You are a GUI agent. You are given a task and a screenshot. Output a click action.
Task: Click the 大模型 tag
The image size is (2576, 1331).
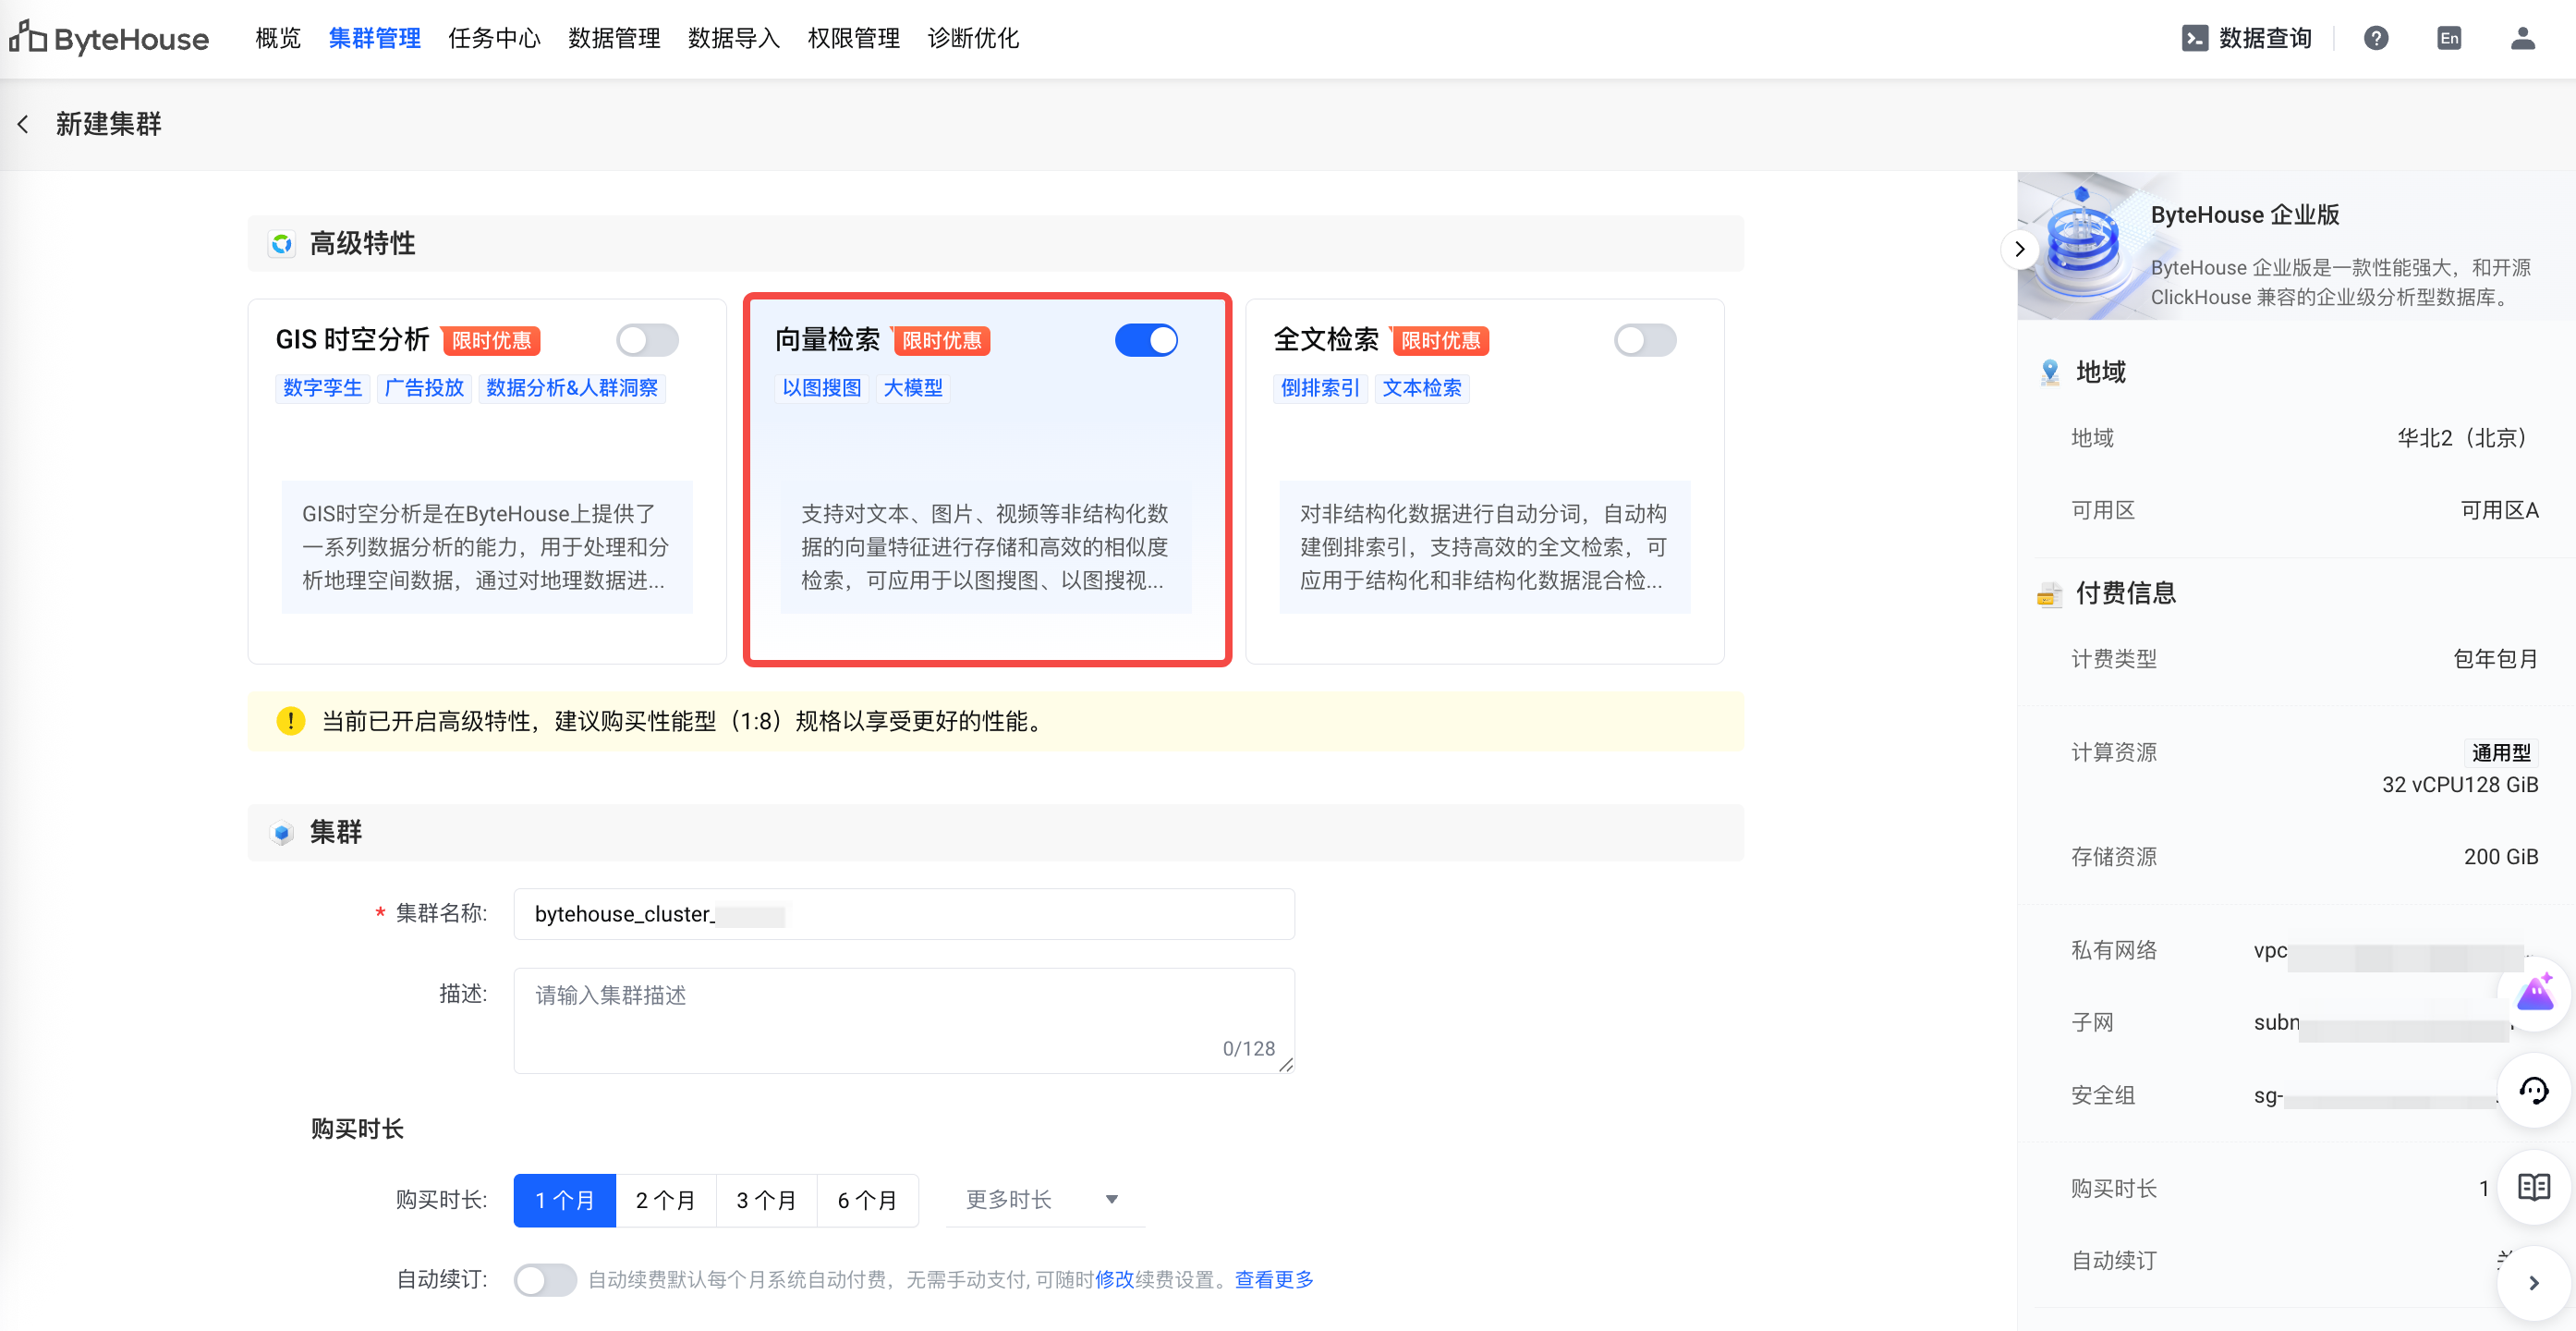[x=913, y=388]
